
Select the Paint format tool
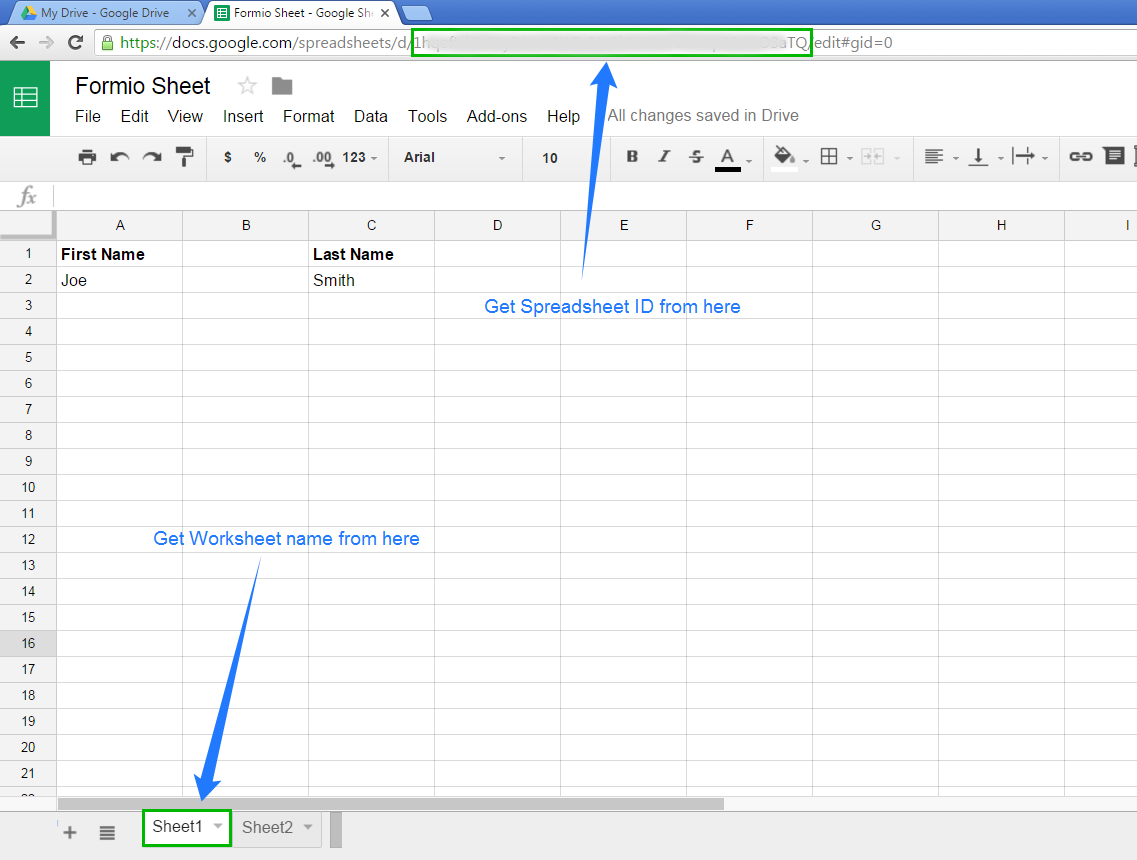[185, 157]
